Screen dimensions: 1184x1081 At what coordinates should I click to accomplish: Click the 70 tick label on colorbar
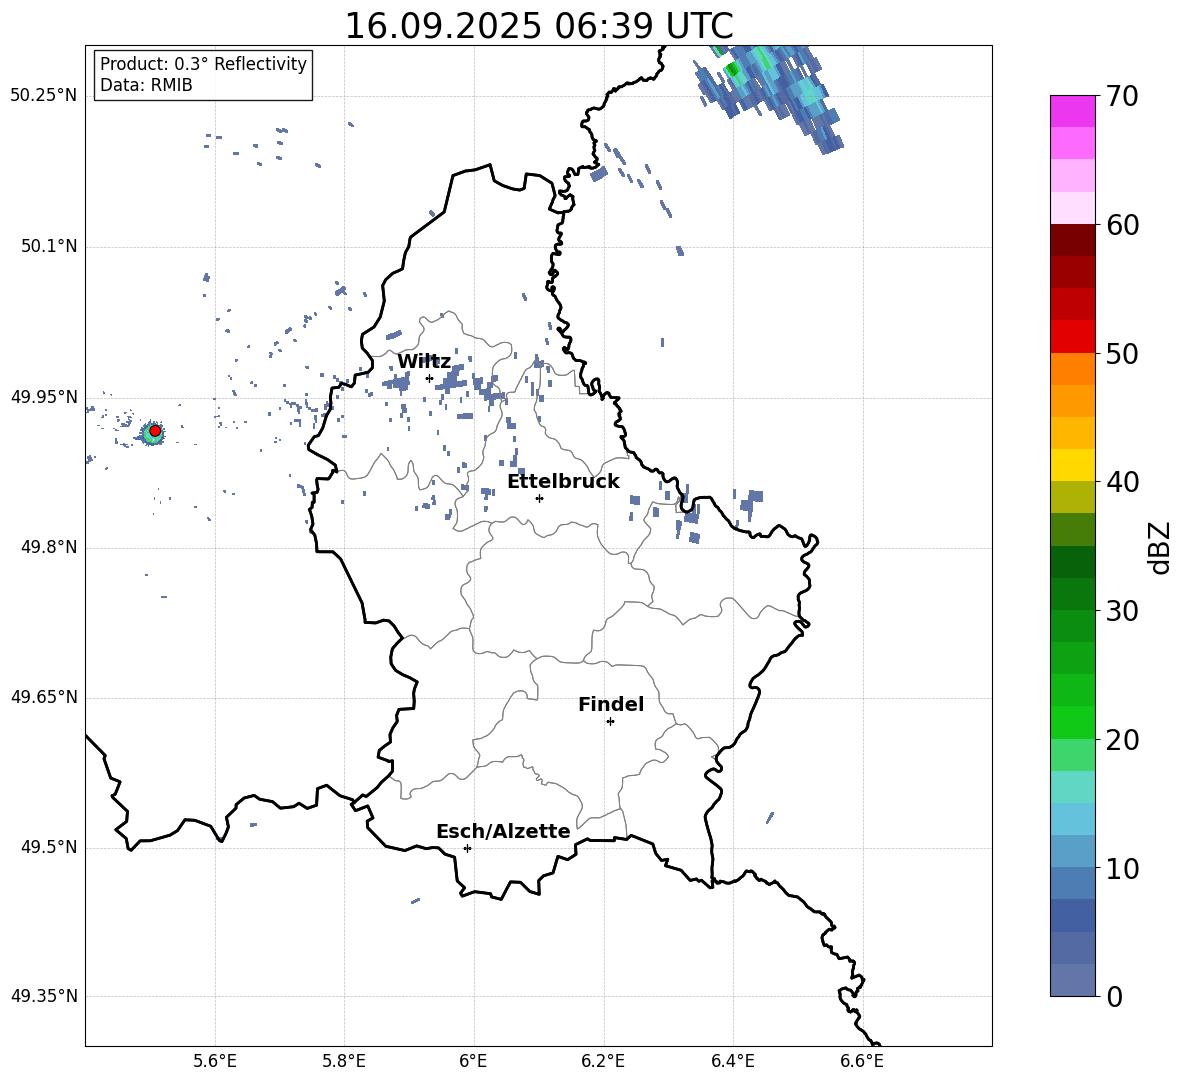(x=1122, y=97)
